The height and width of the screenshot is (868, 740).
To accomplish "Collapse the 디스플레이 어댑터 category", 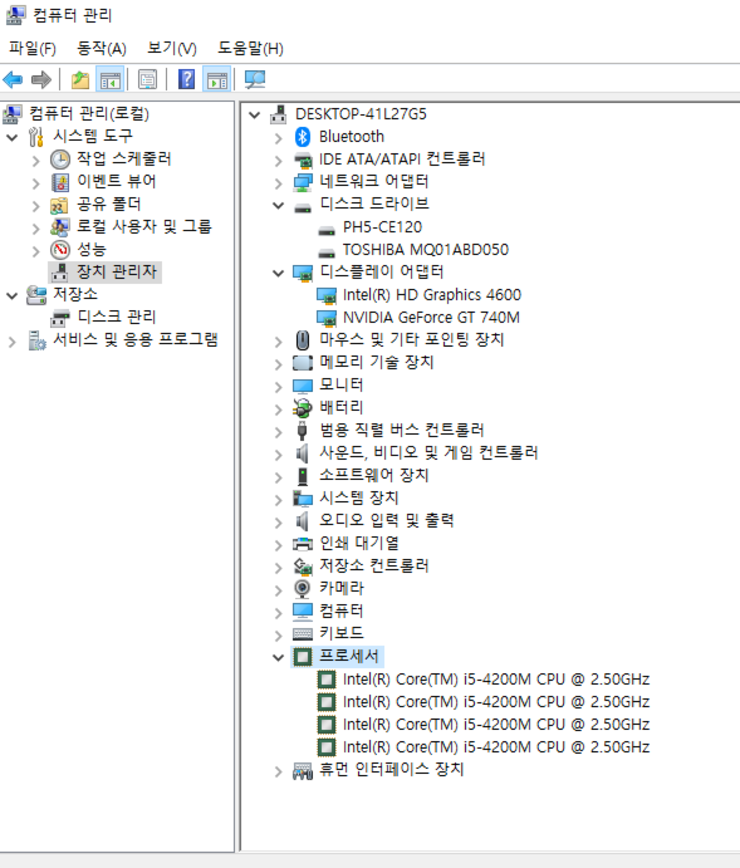I will click(278, 273).
